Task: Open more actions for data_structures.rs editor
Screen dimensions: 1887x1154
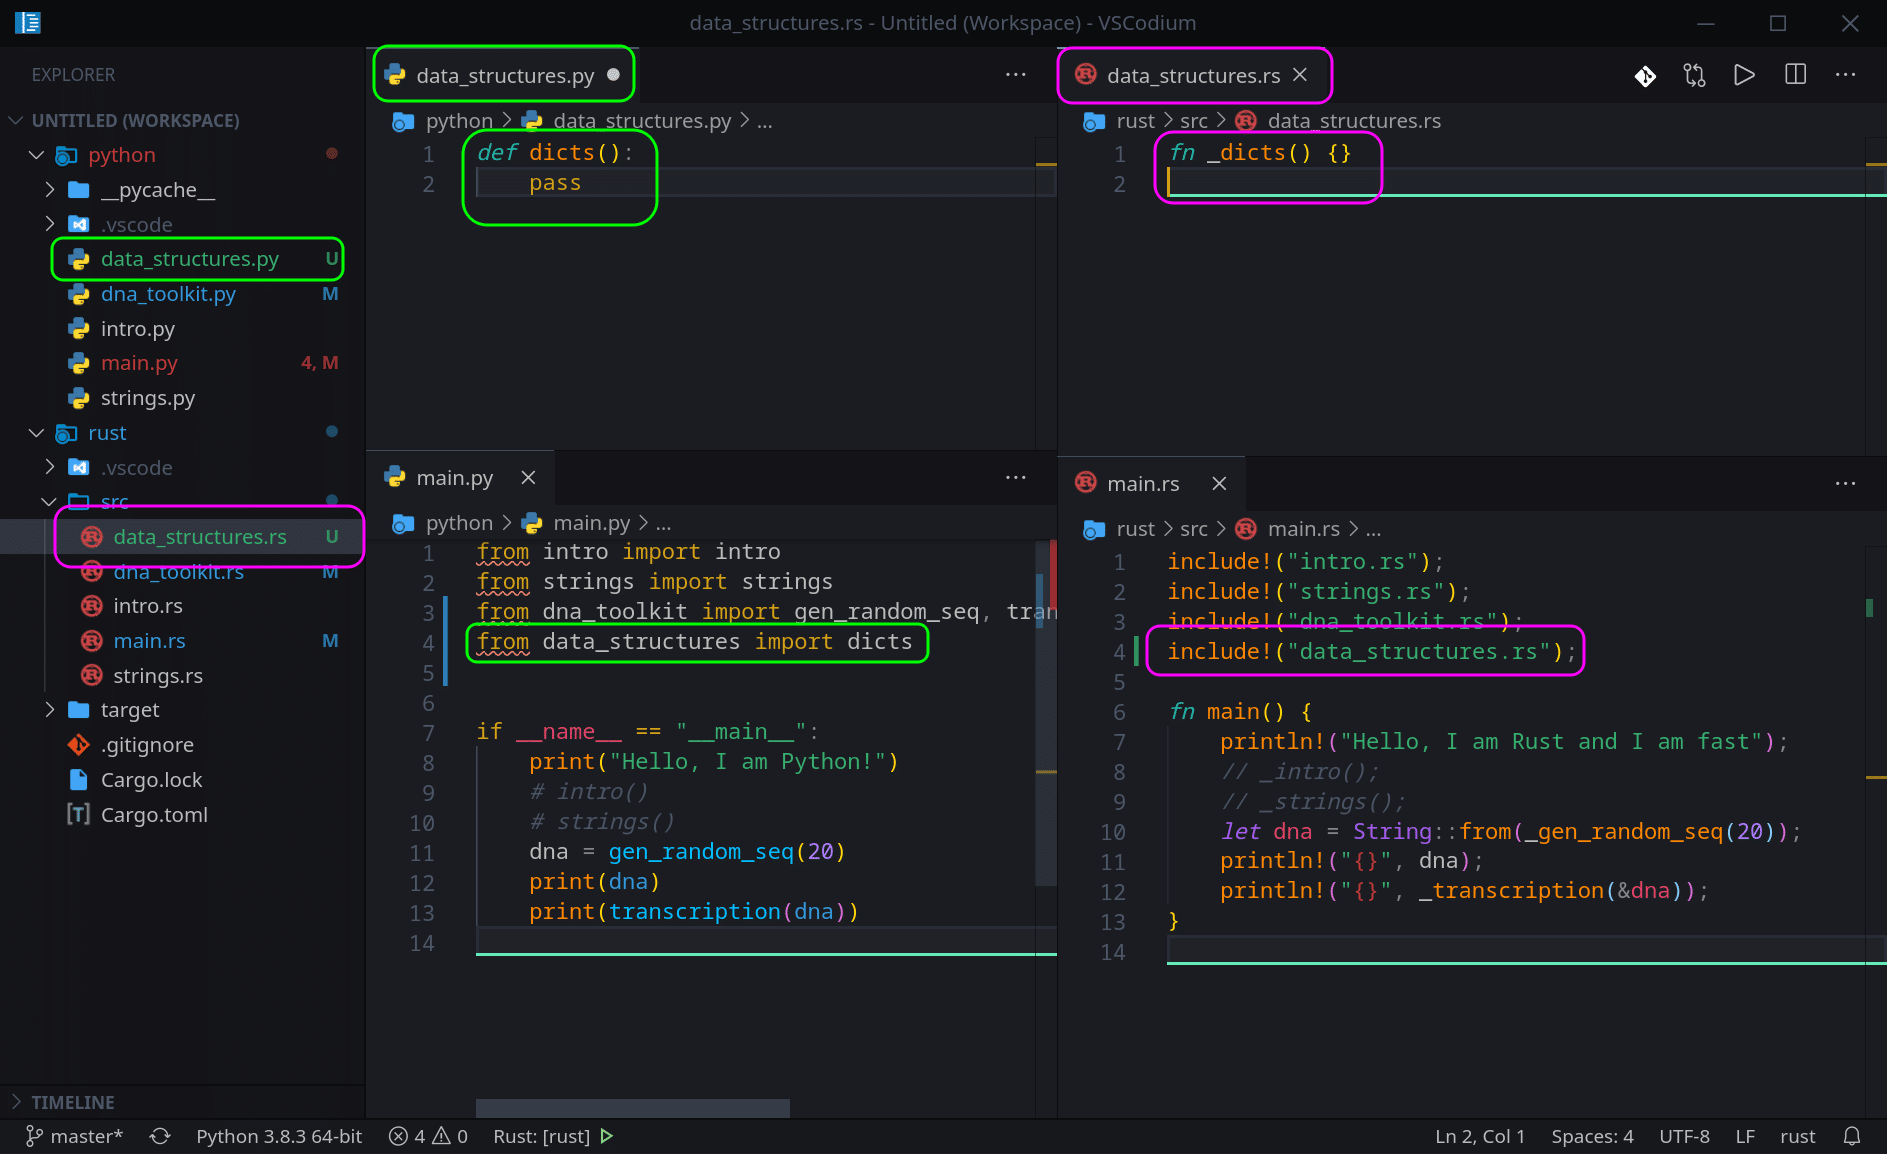Action: [1845, 76]
